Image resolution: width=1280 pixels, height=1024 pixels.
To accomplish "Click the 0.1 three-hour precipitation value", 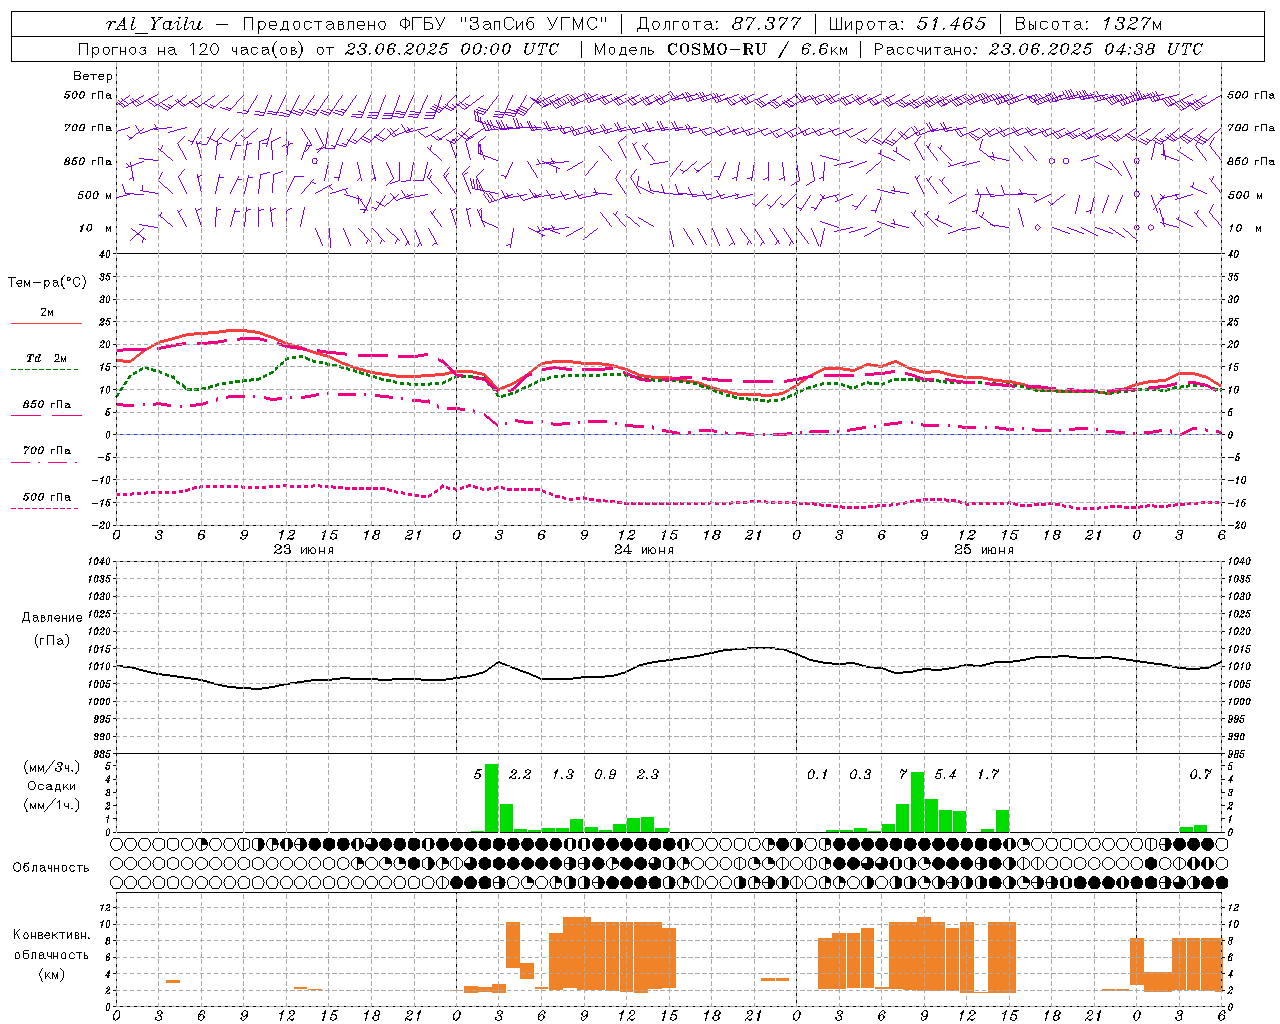I will coord(818,774).
